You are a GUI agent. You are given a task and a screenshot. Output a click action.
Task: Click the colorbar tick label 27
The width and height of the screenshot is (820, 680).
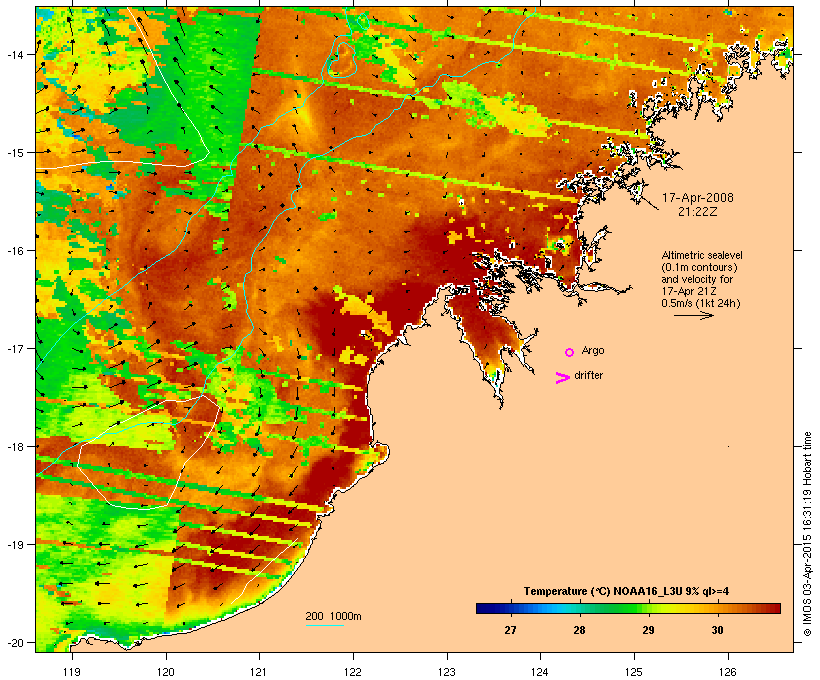point(510,630)
